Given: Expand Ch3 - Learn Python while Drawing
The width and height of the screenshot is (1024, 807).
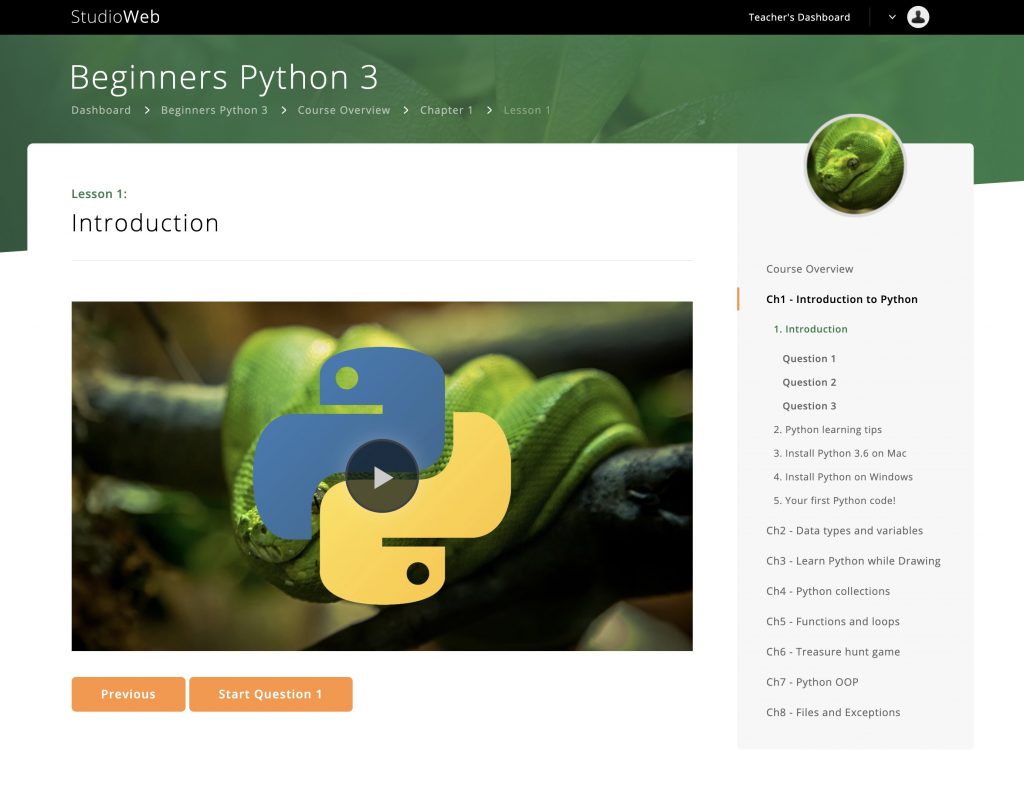Looking at the screenshot, I should coord(854,561).
